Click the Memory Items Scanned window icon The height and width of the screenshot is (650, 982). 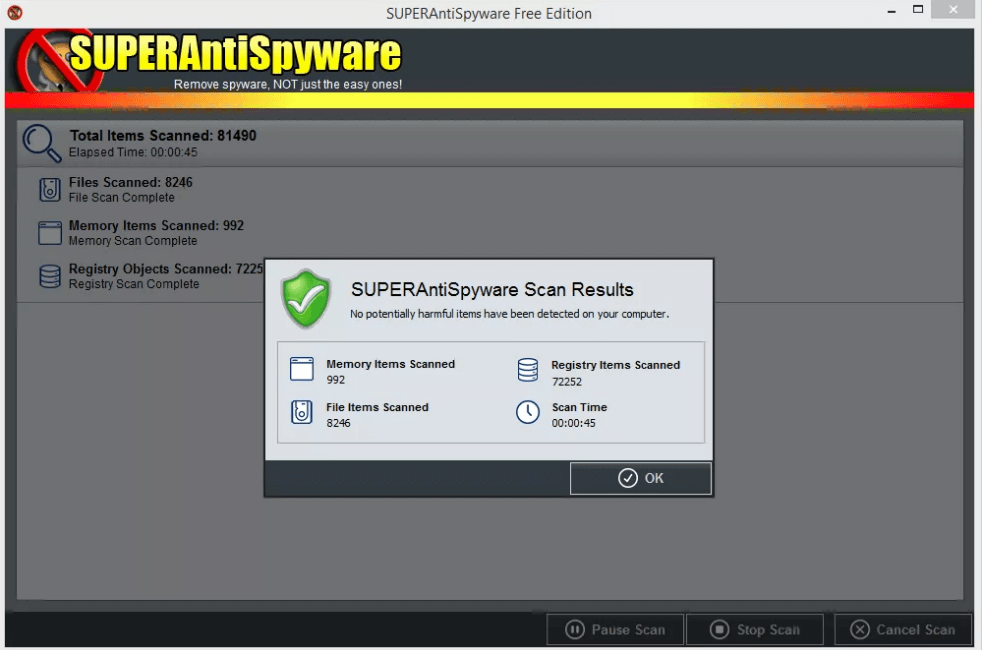48,232
